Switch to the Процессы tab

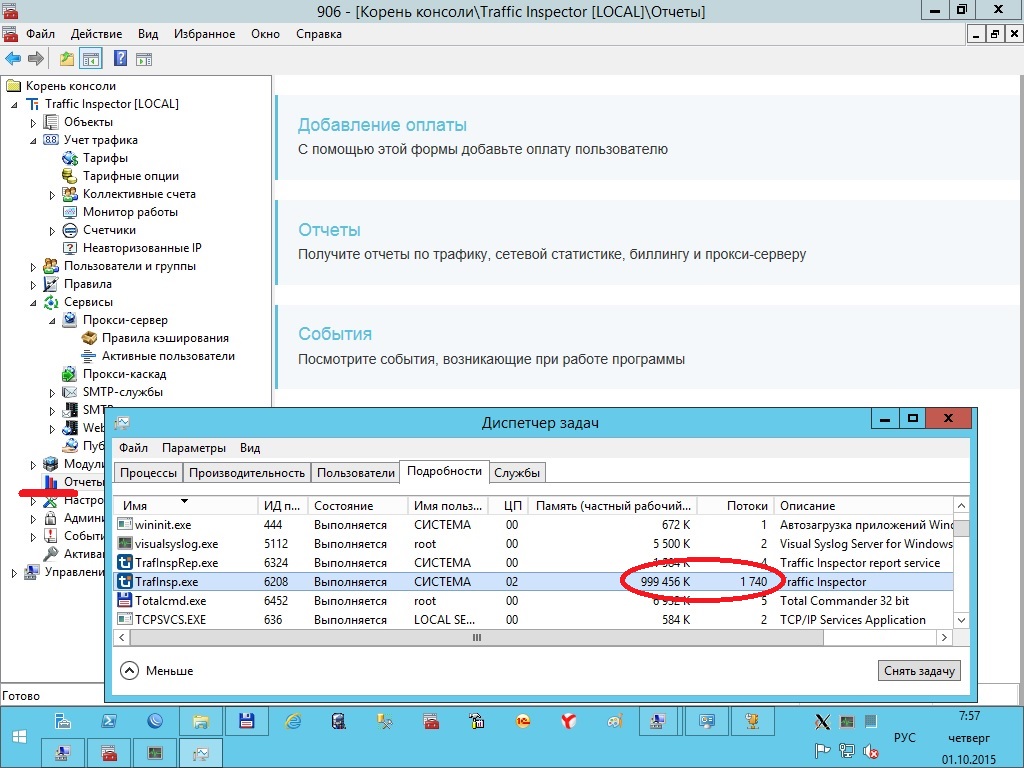click(148, 473)
